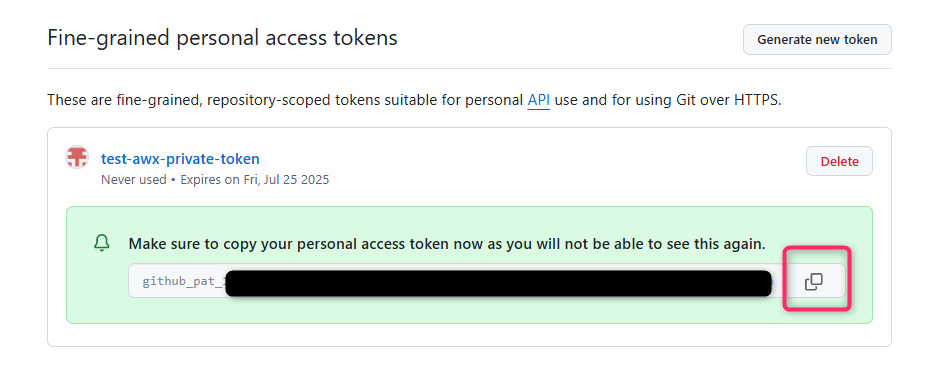
Task: Click the Make sure to copy warning message
Action: coord(447,244)
